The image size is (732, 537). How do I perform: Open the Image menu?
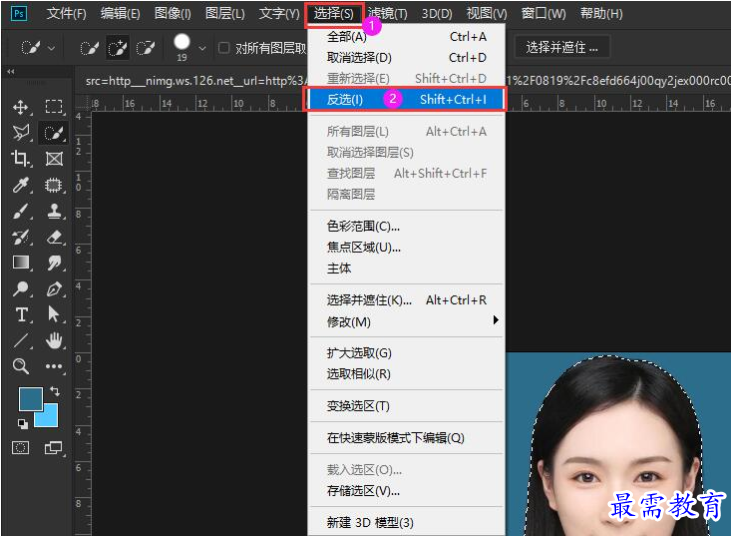tap(173, 14)
